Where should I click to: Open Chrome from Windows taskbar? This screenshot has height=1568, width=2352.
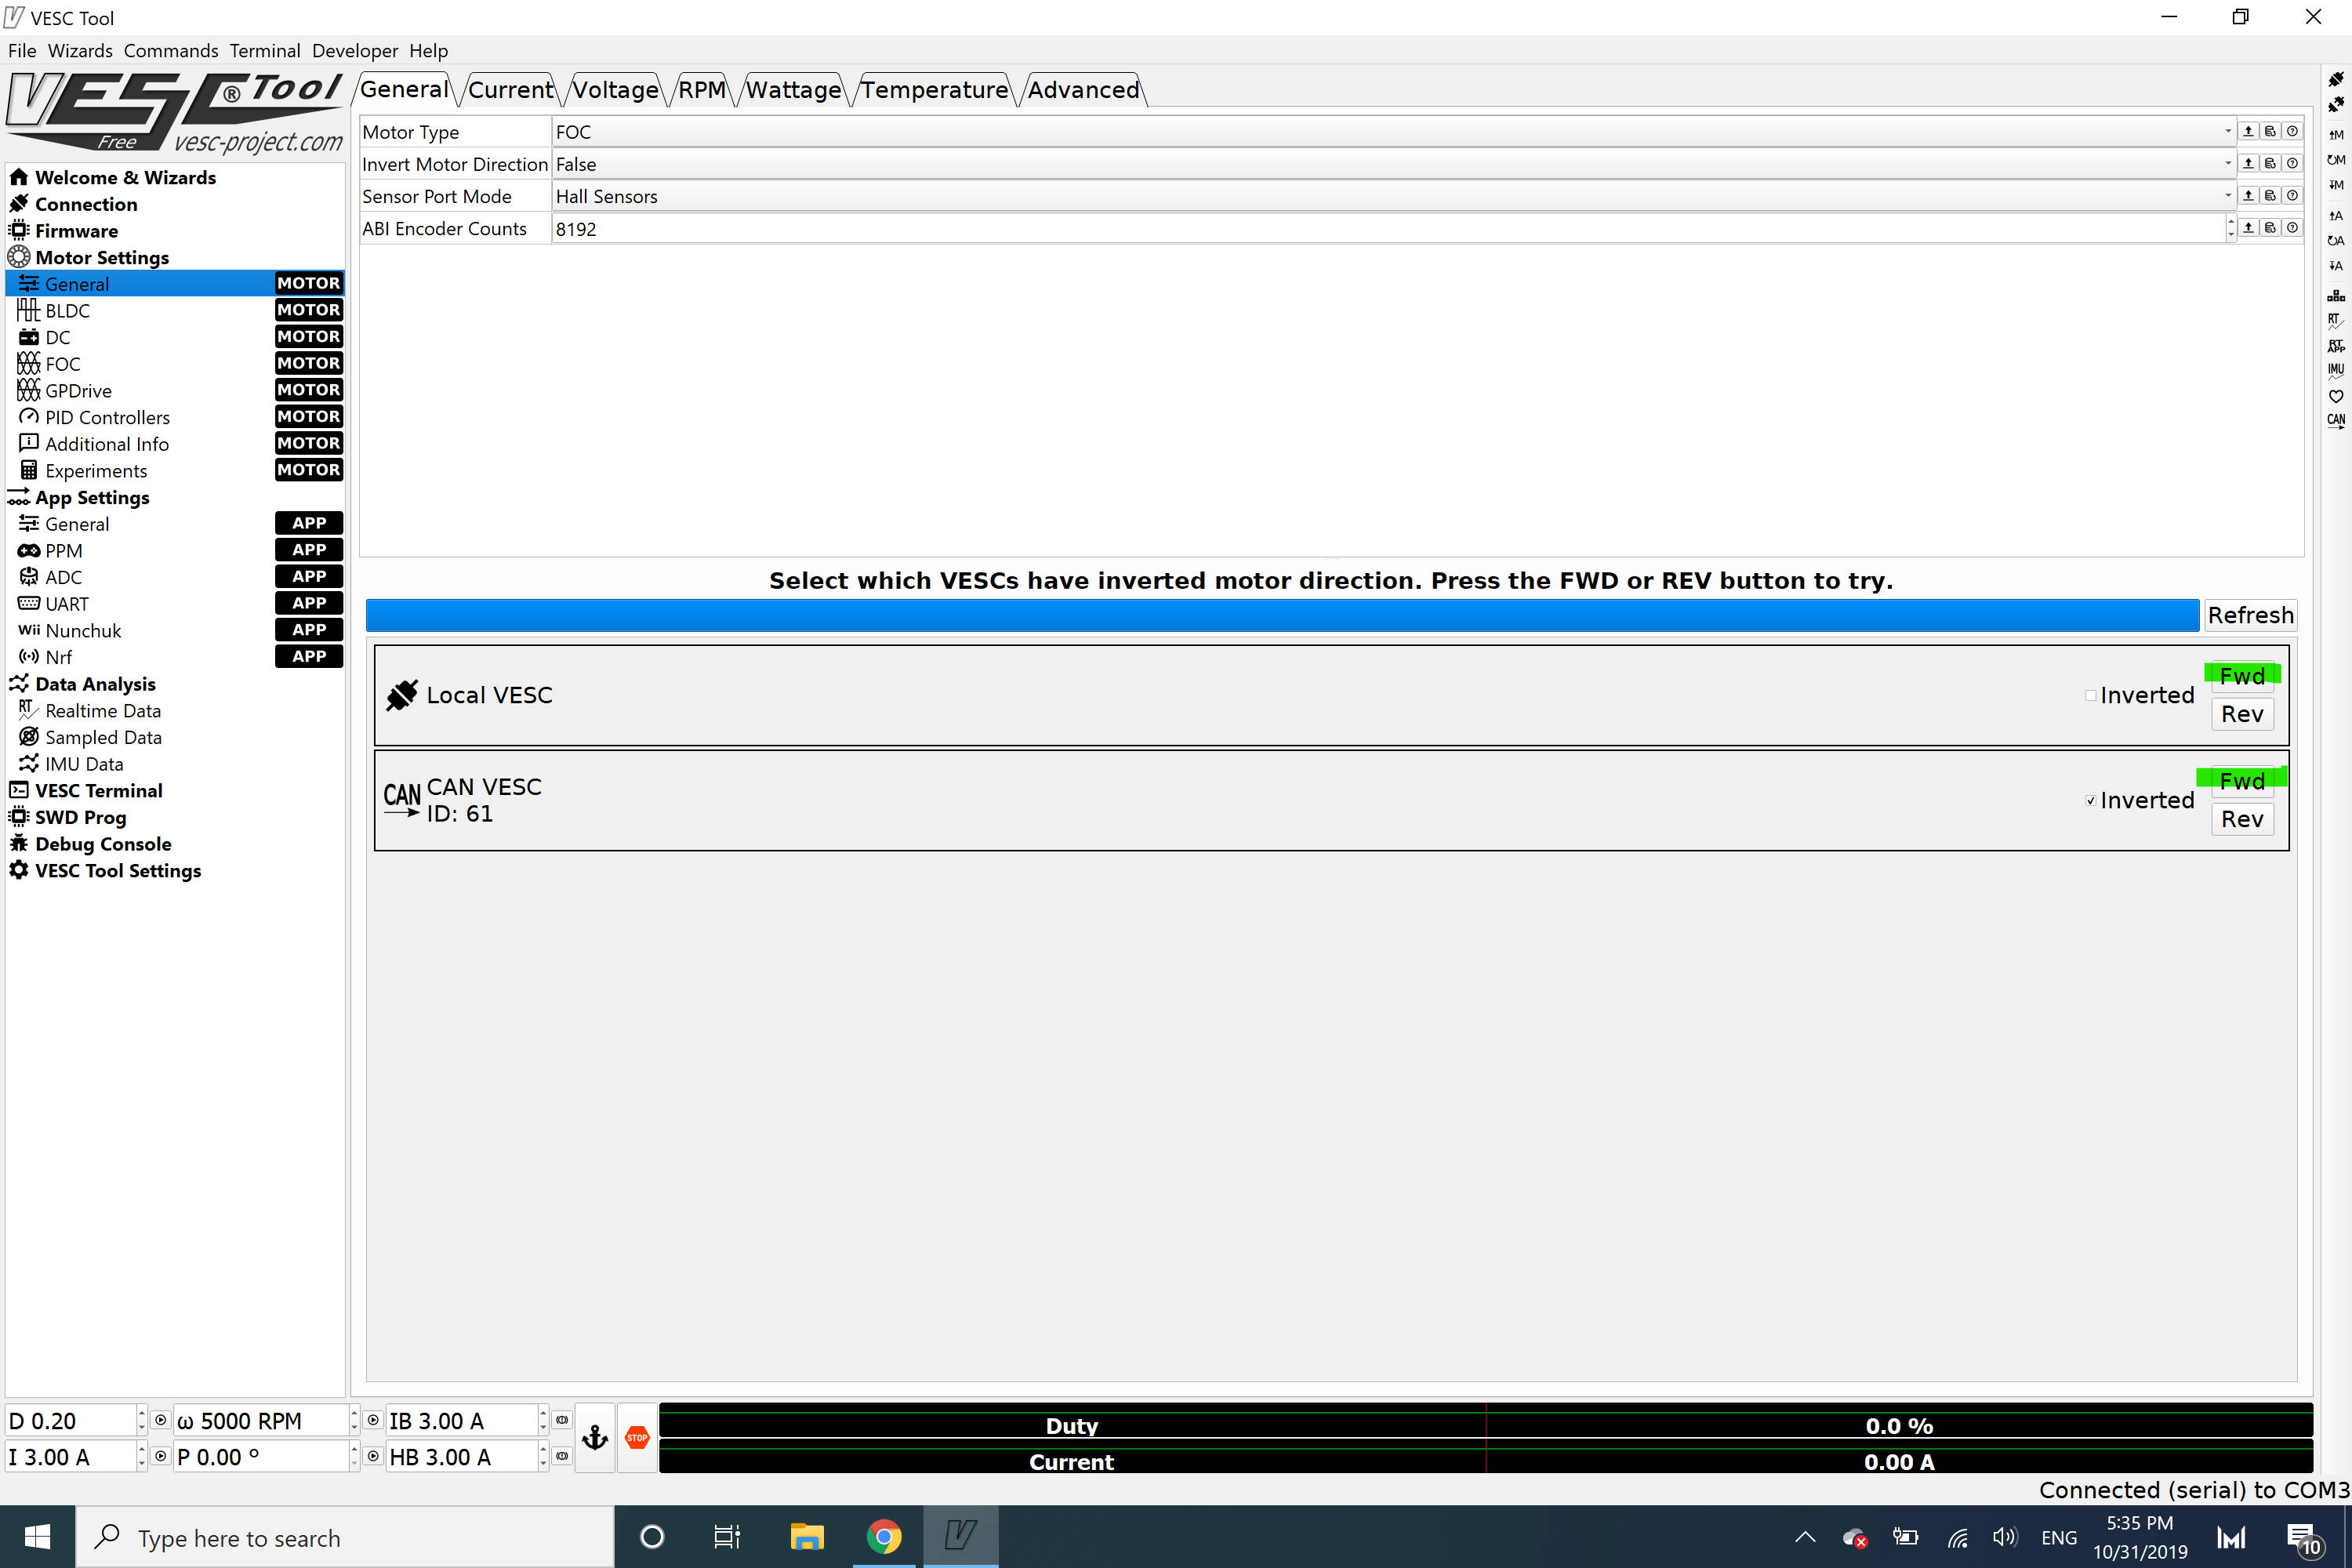tap(883, 1536)
